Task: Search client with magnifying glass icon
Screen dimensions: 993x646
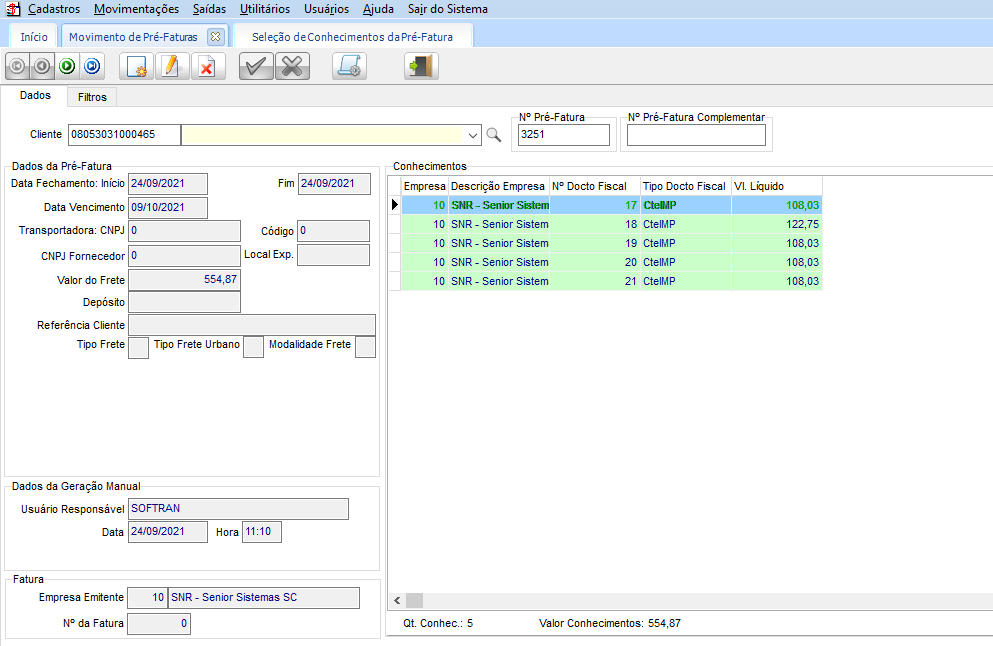Action: (x=493, y=135)
